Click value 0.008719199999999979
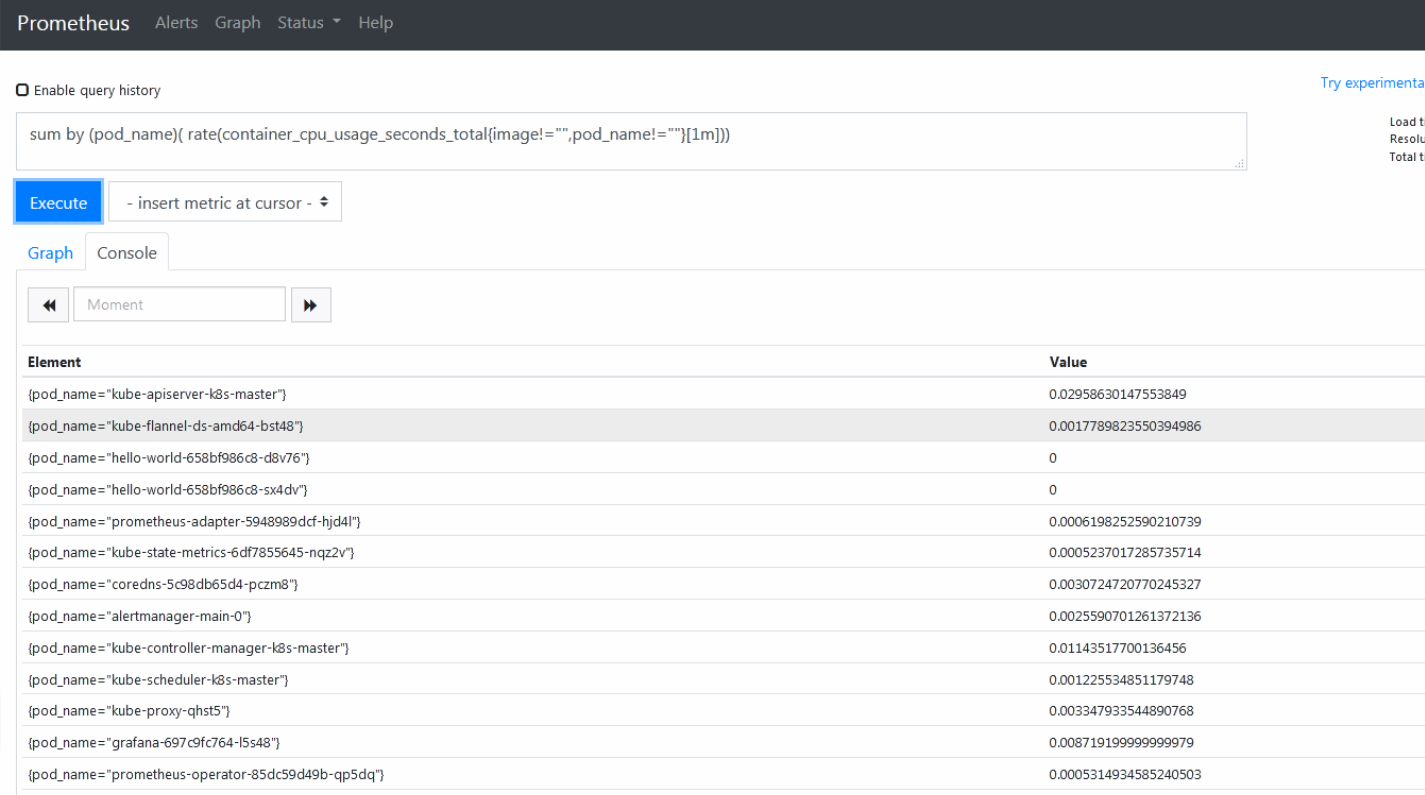1425x795 pixels. point(1121,743)
